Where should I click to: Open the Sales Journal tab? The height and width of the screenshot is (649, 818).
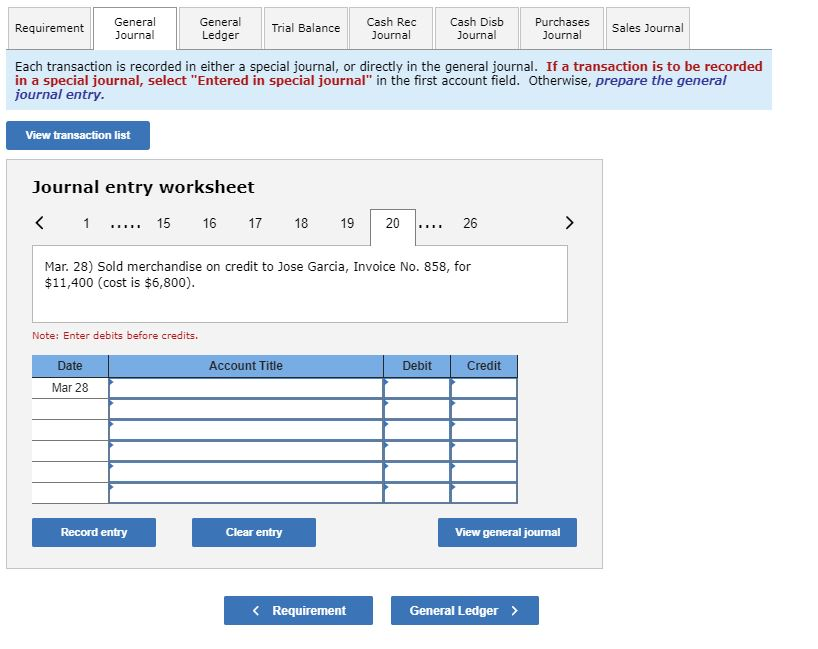coord(647,28)
